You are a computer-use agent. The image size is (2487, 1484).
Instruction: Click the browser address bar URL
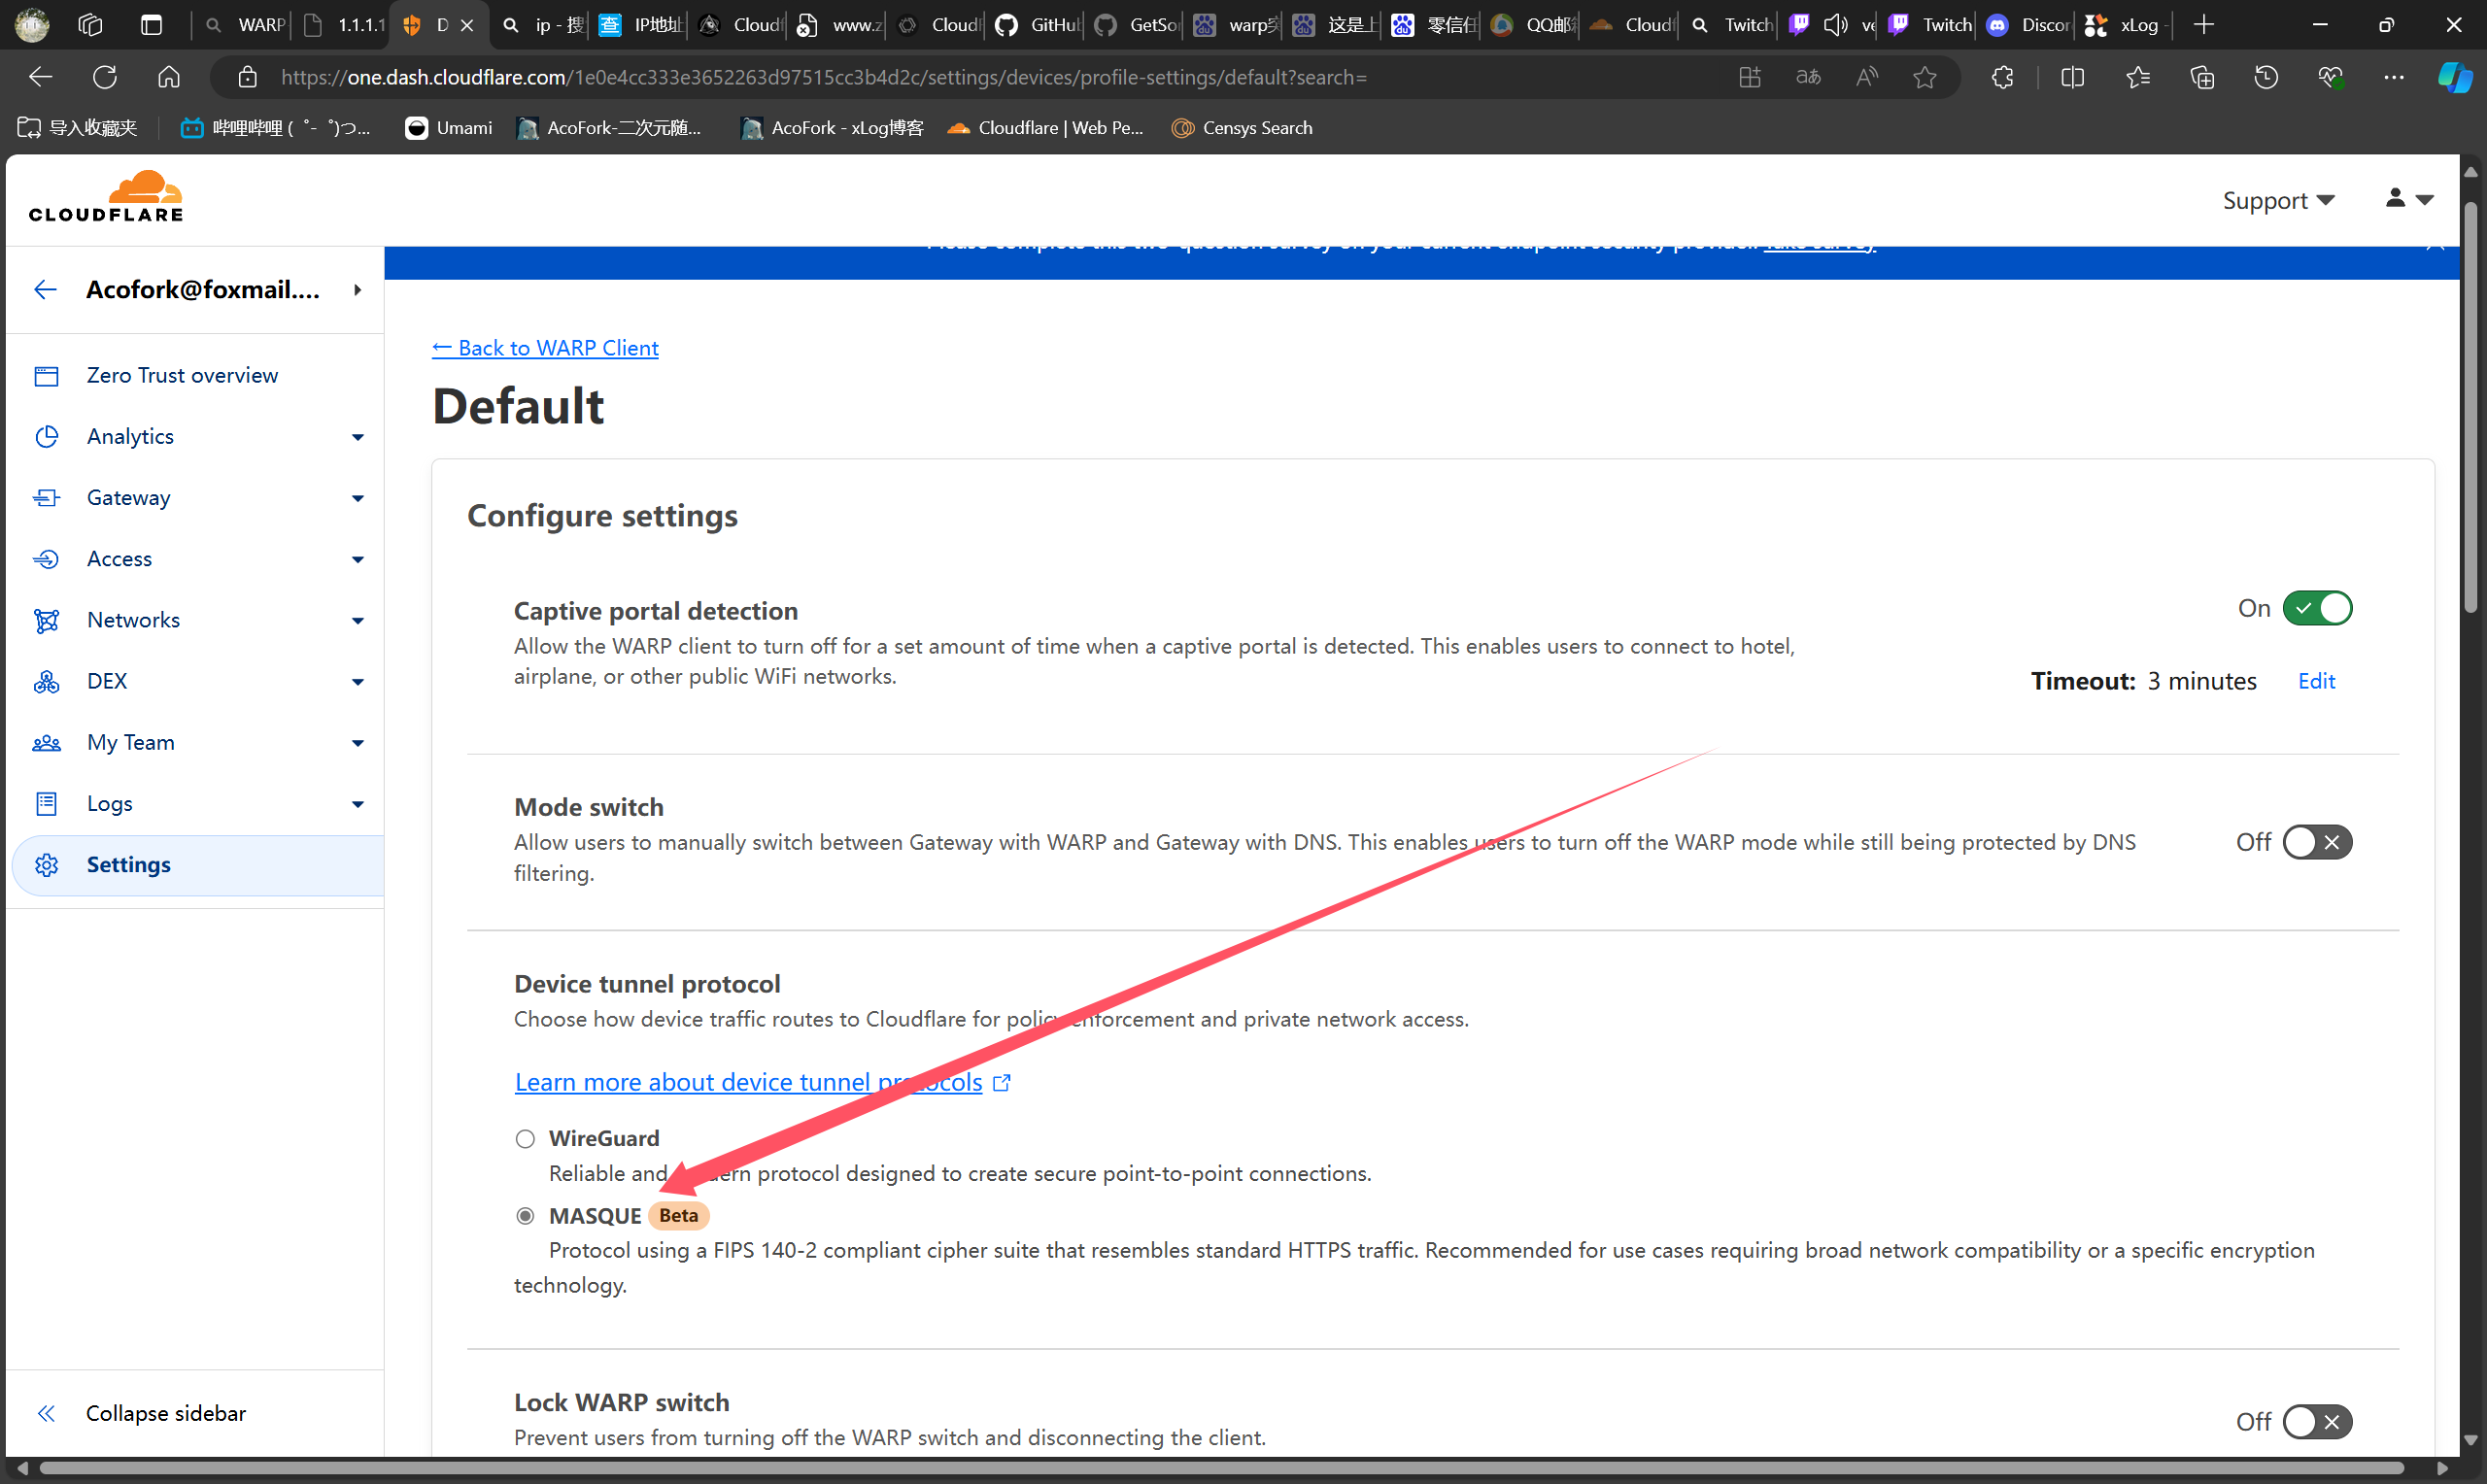click(x=823, y=77)
